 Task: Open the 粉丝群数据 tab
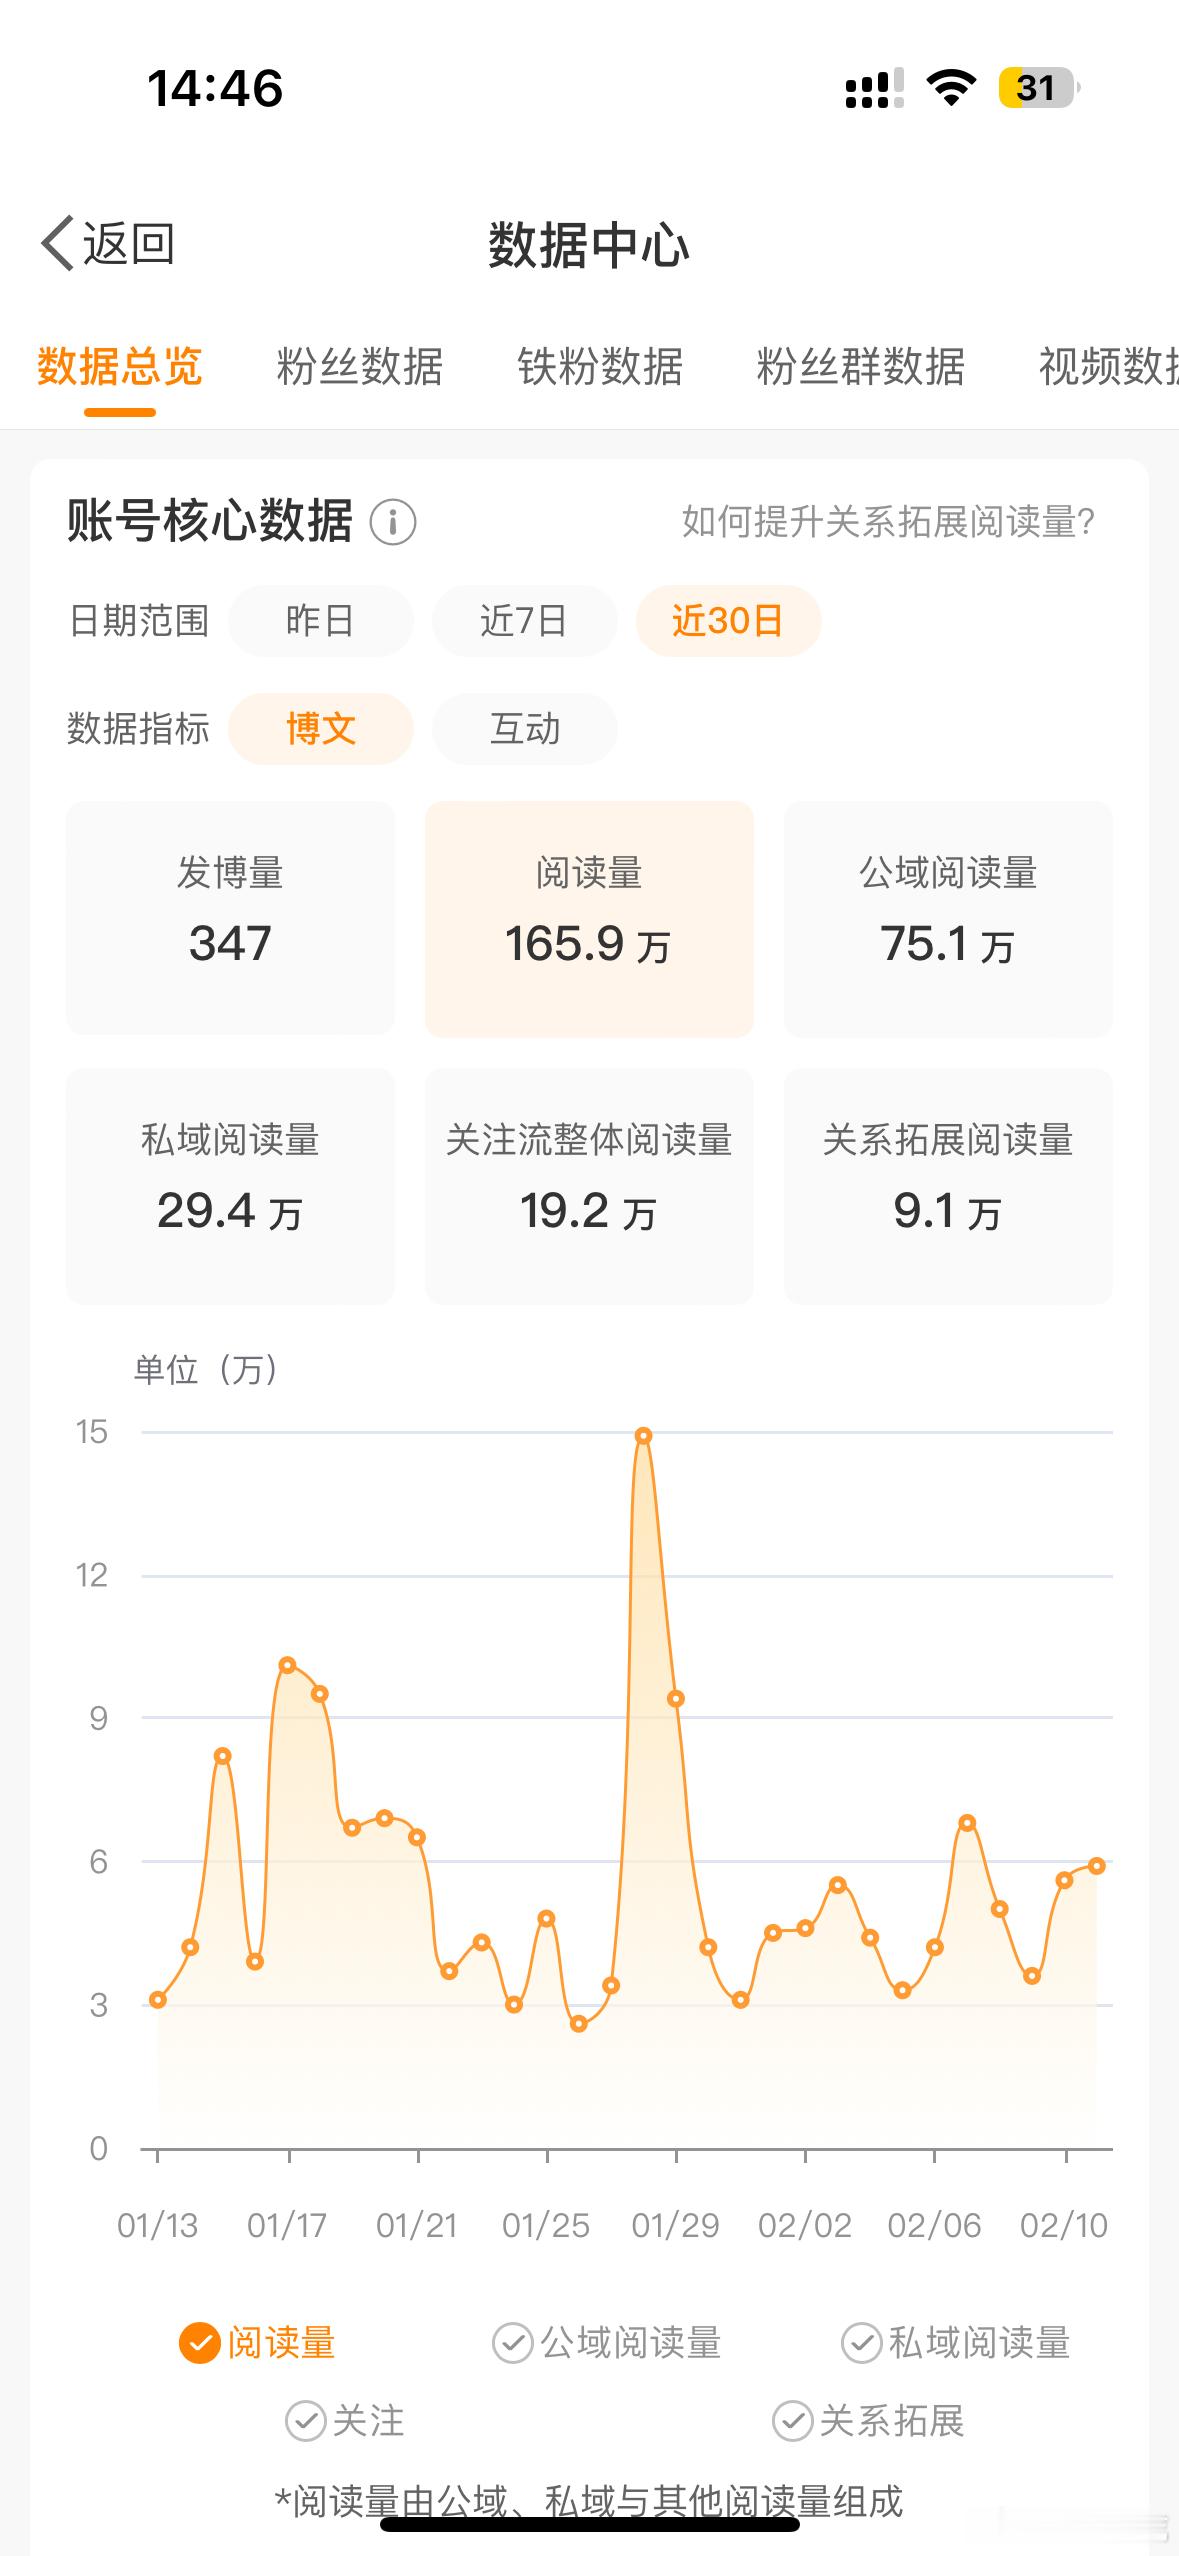point(861,367)
